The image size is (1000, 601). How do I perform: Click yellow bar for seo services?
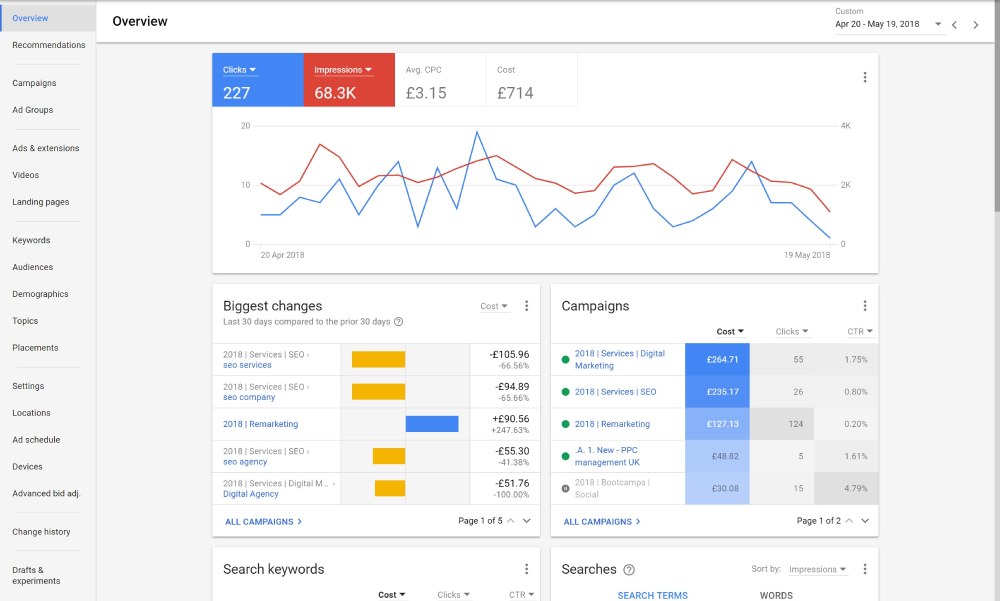tap(378, 360)
